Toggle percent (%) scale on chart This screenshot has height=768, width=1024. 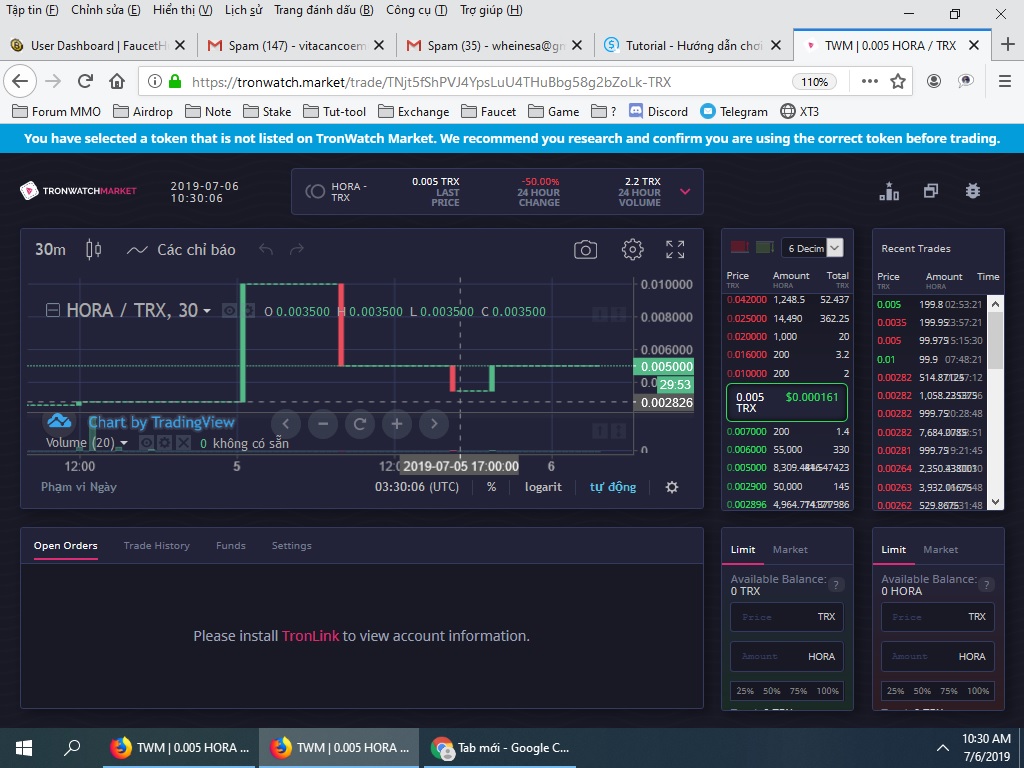pyautogui.click(x=491, y=487)
